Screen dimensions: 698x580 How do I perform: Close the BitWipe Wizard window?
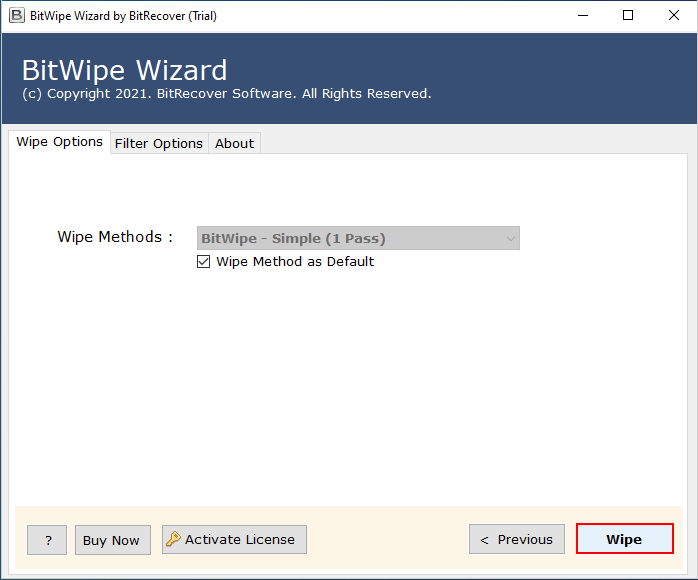pyautogui.click(x=674, y=16)
